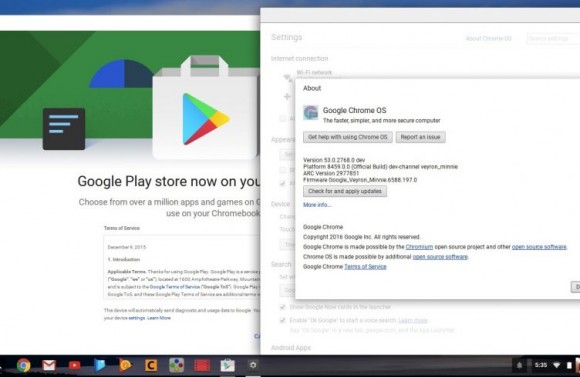Click About Chrome OS in Settings header
580x377 pixels.
(488, 38)
